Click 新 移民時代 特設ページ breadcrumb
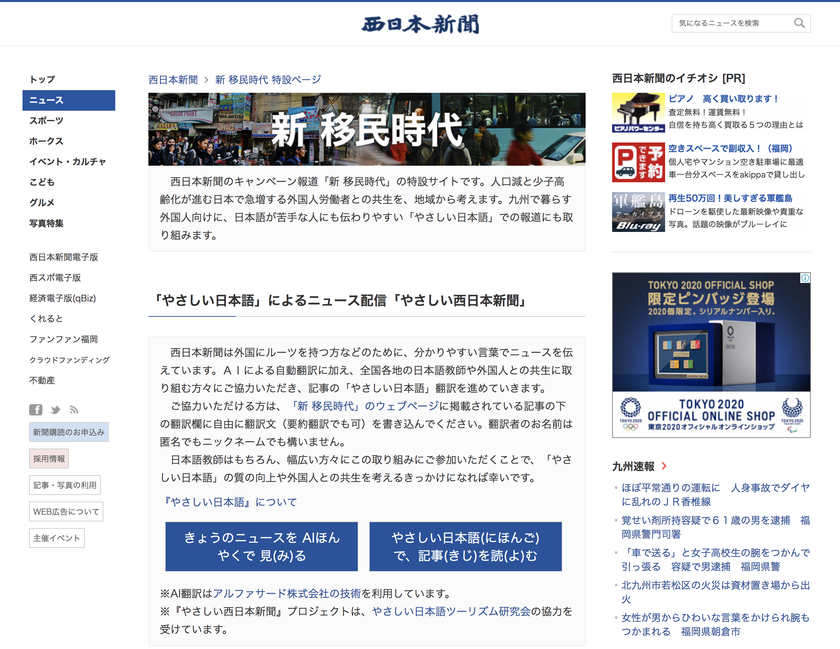 [x=268, y=79]
